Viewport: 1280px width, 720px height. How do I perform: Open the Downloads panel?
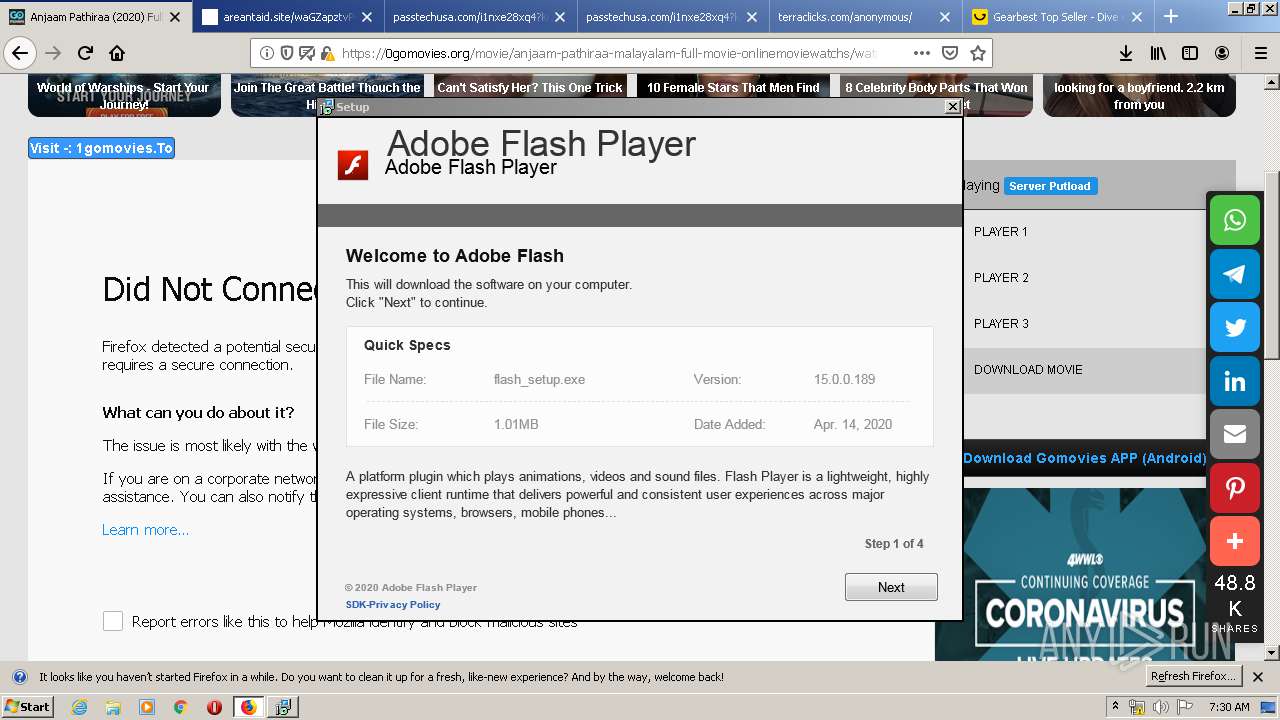pos(1126,53)
